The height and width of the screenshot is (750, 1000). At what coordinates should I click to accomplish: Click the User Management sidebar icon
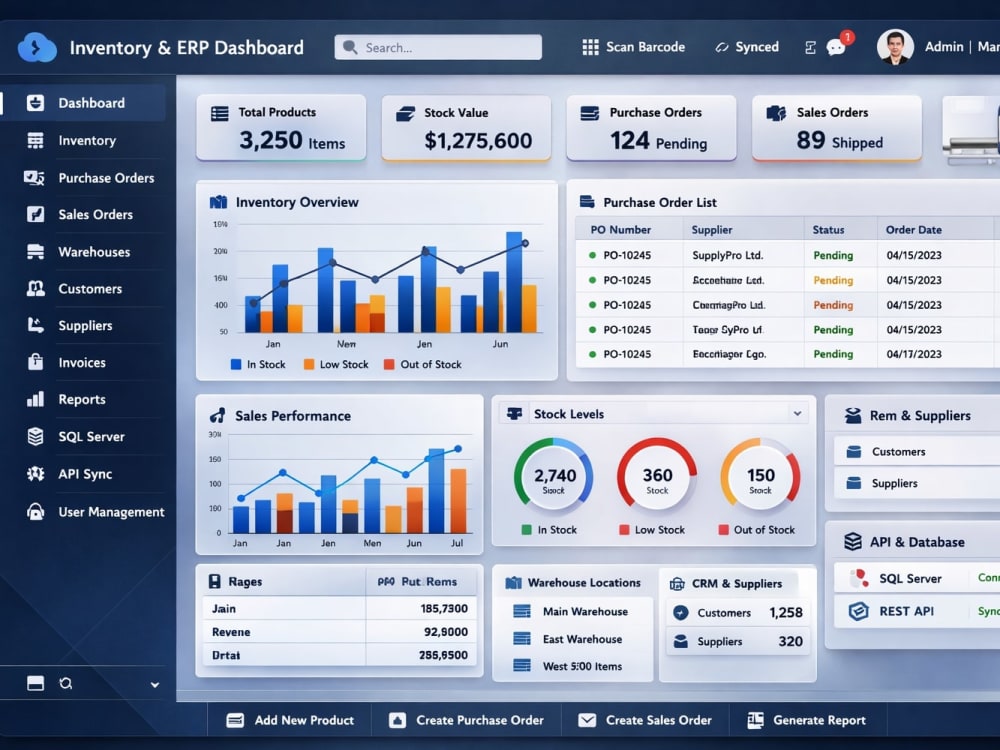36,511
